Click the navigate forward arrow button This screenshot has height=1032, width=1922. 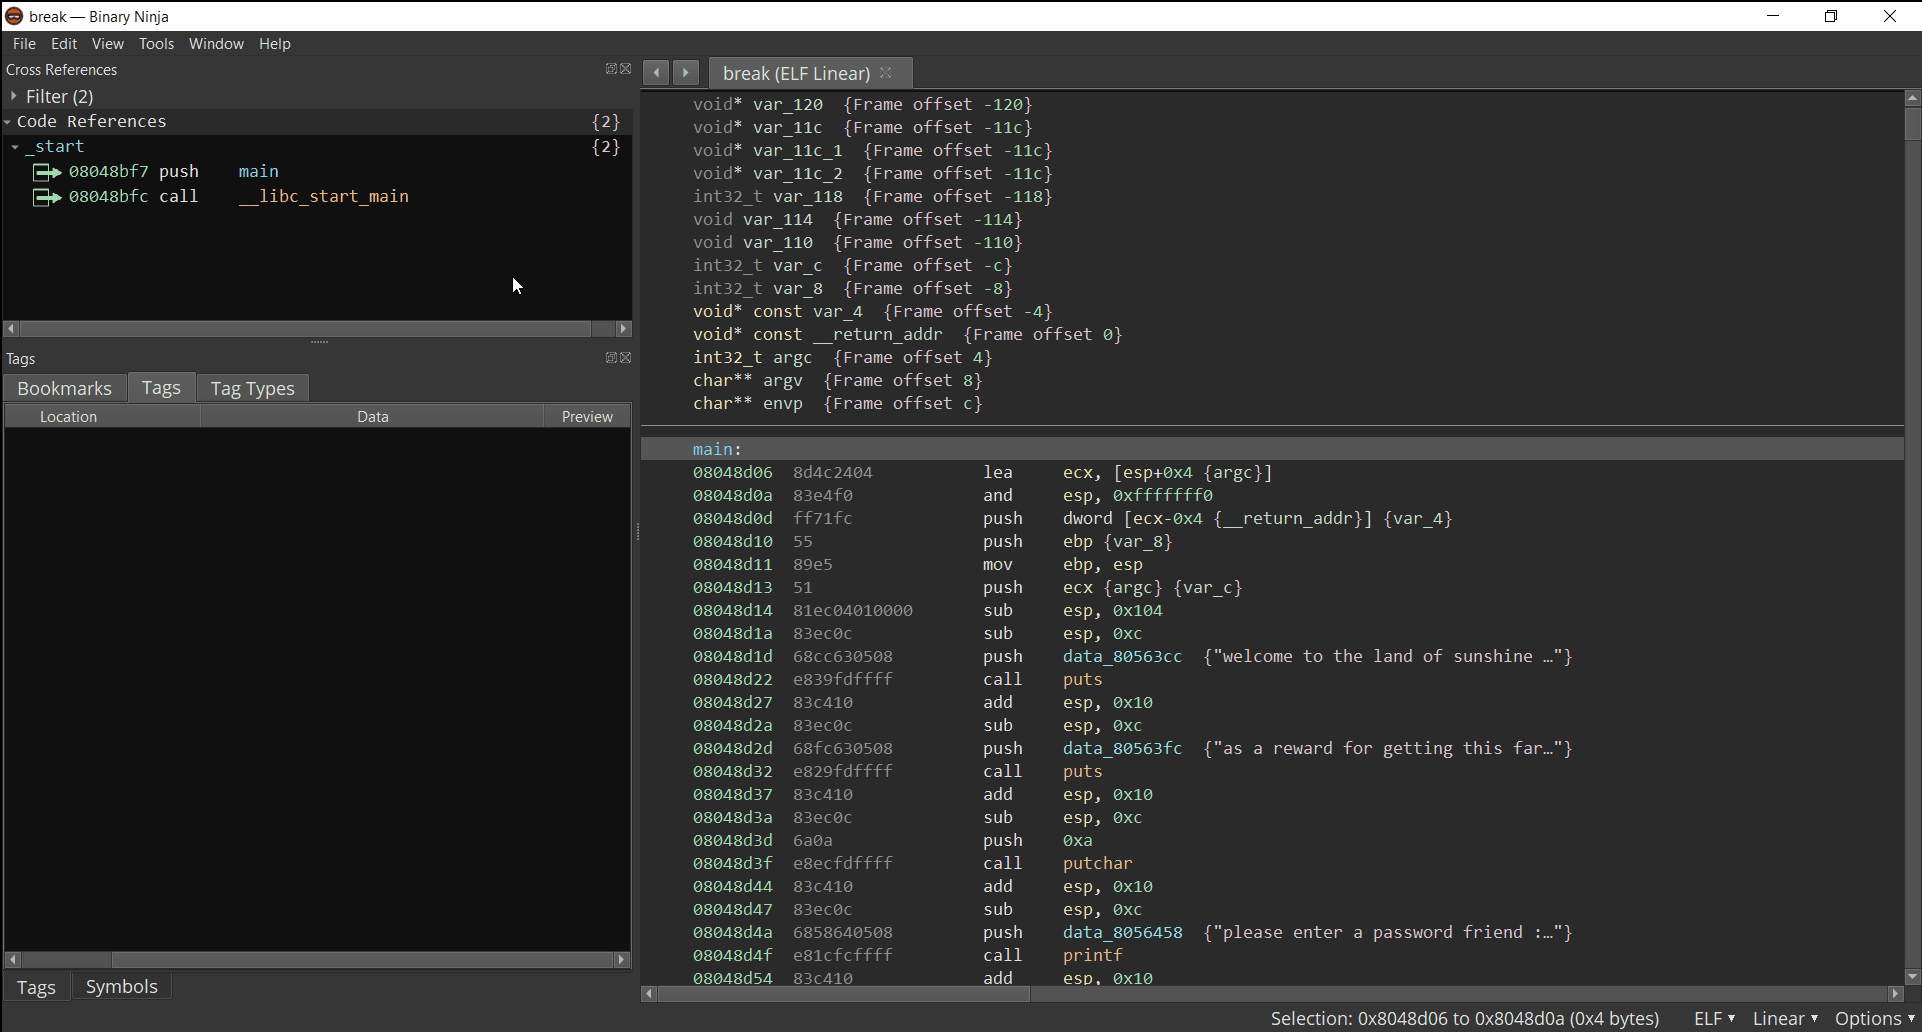[x=686, y=72]
